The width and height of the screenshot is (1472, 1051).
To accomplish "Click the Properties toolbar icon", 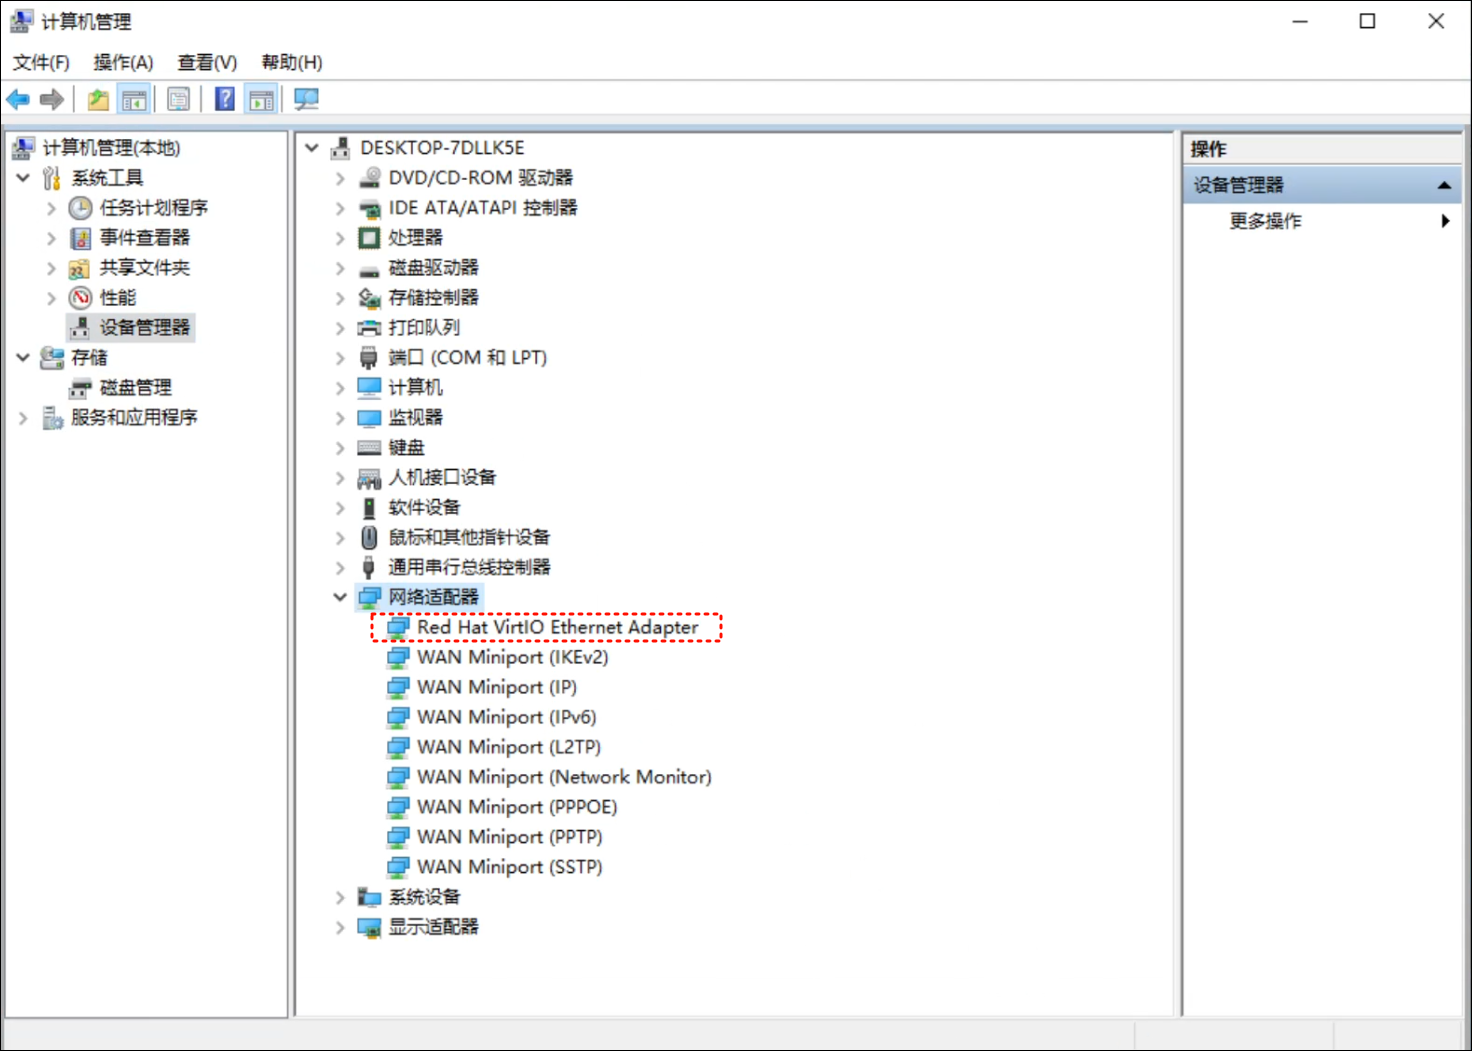I will 179,99.
